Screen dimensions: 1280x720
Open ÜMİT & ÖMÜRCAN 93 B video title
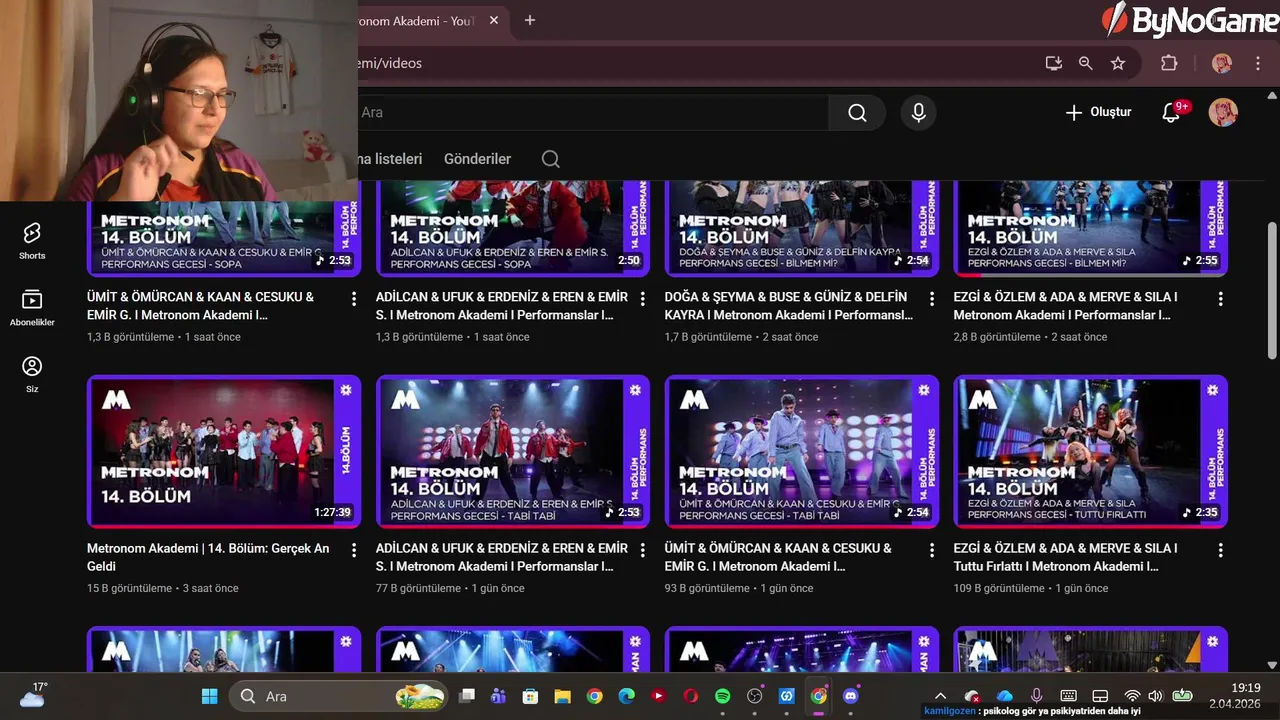(778, 557)
